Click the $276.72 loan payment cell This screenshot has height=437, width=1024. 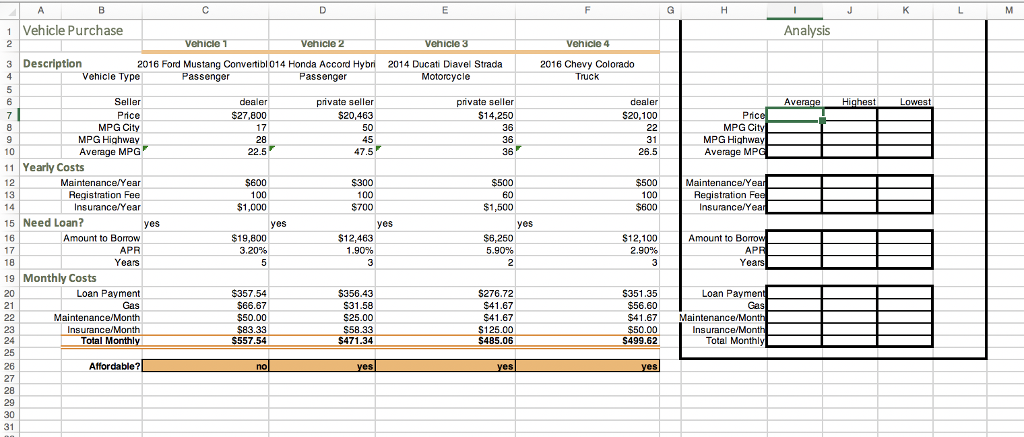click(445, 294)
